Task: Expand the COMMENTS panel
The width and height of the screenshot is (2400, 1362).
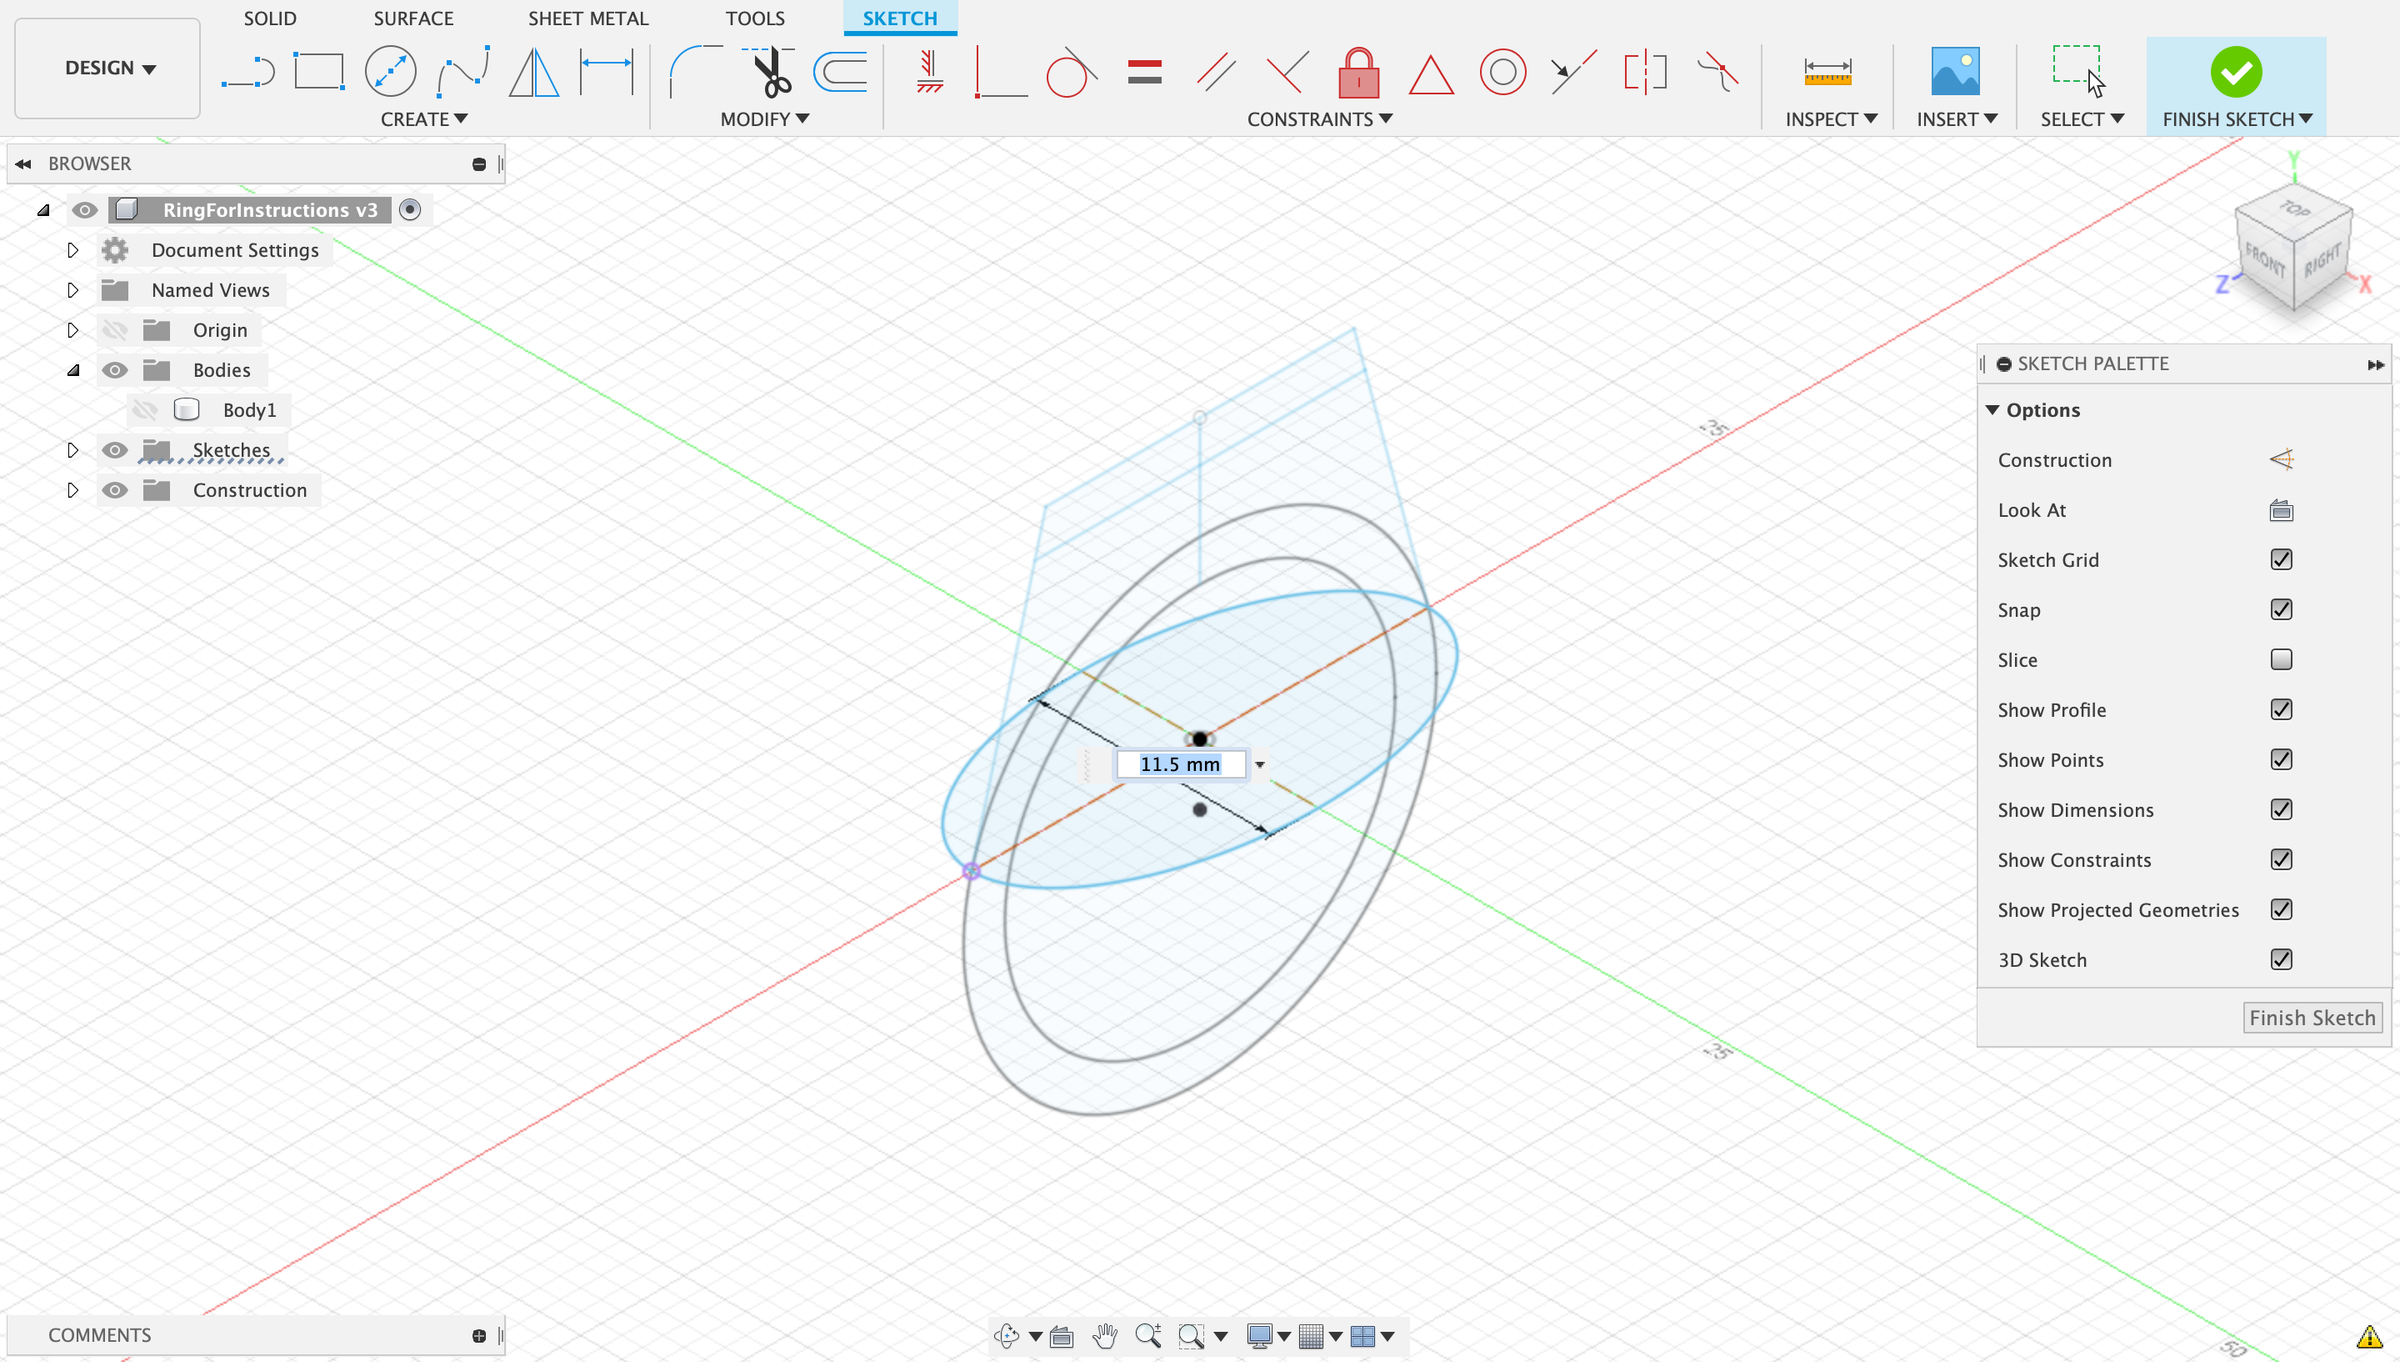Action: click(479, 1334)
